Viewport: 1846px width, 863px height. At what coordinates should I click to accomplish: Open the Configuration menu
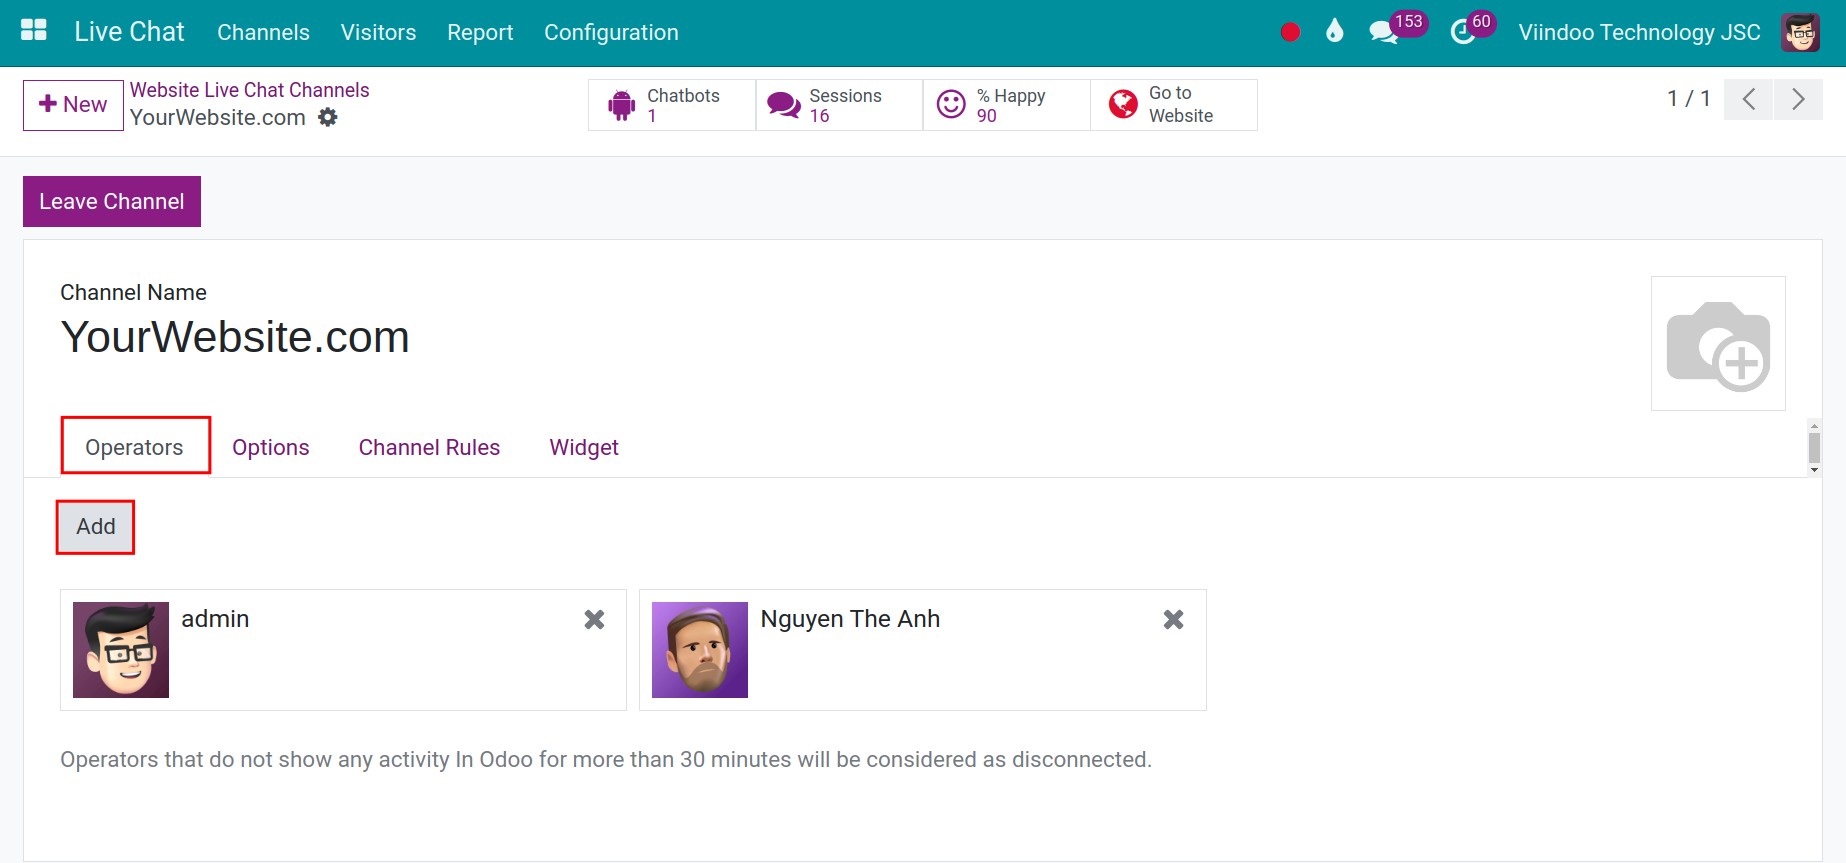[611, 32]
